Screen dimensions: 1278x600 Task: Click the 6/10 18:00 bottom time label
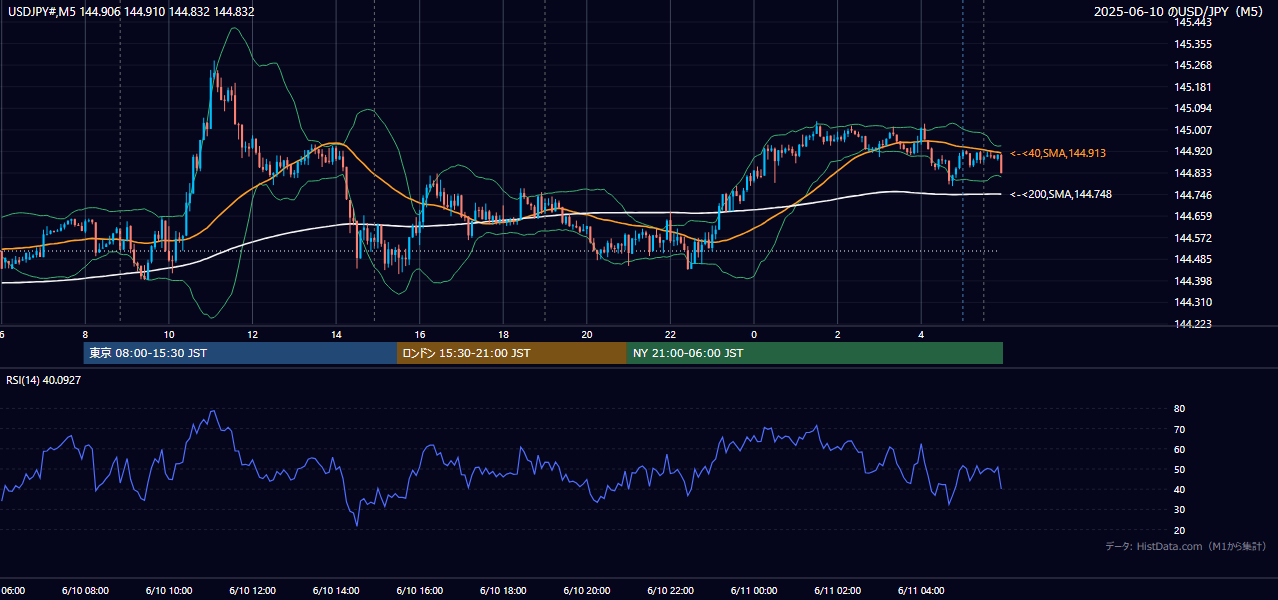pyautogui.click(x=503, y=590)
